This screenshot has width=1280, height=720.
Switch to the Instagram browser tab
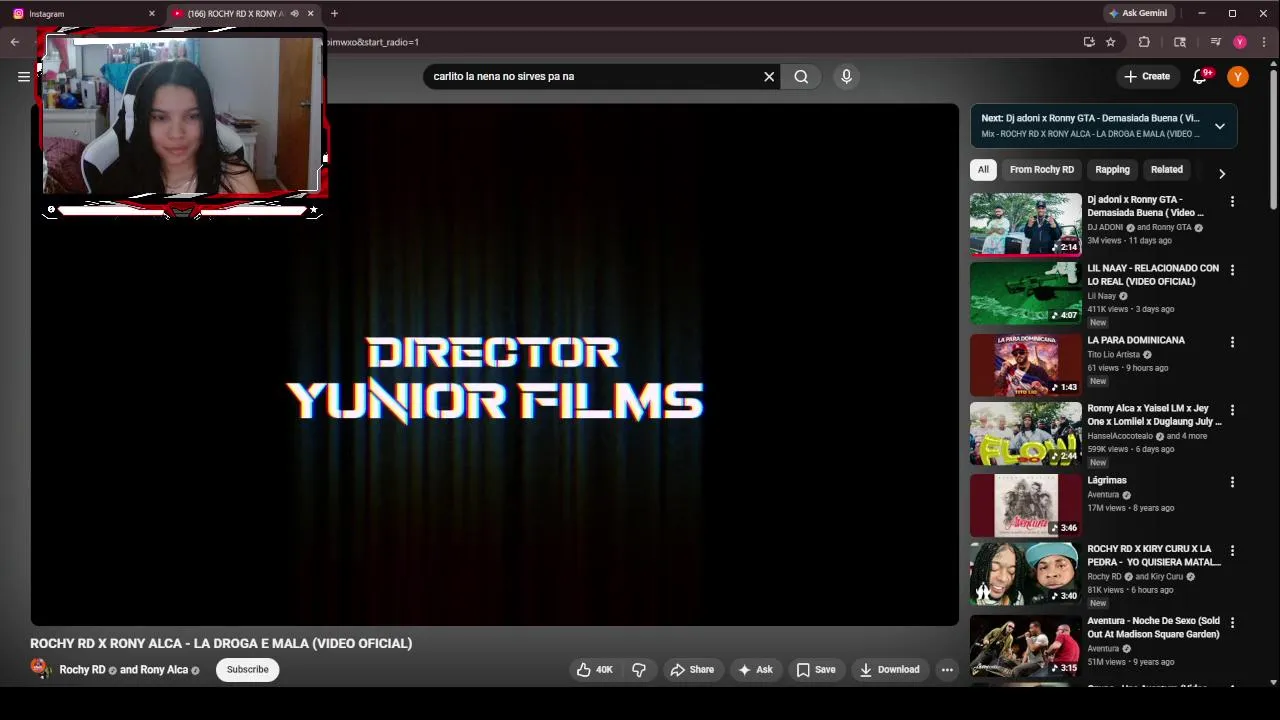tap(85, 14)
